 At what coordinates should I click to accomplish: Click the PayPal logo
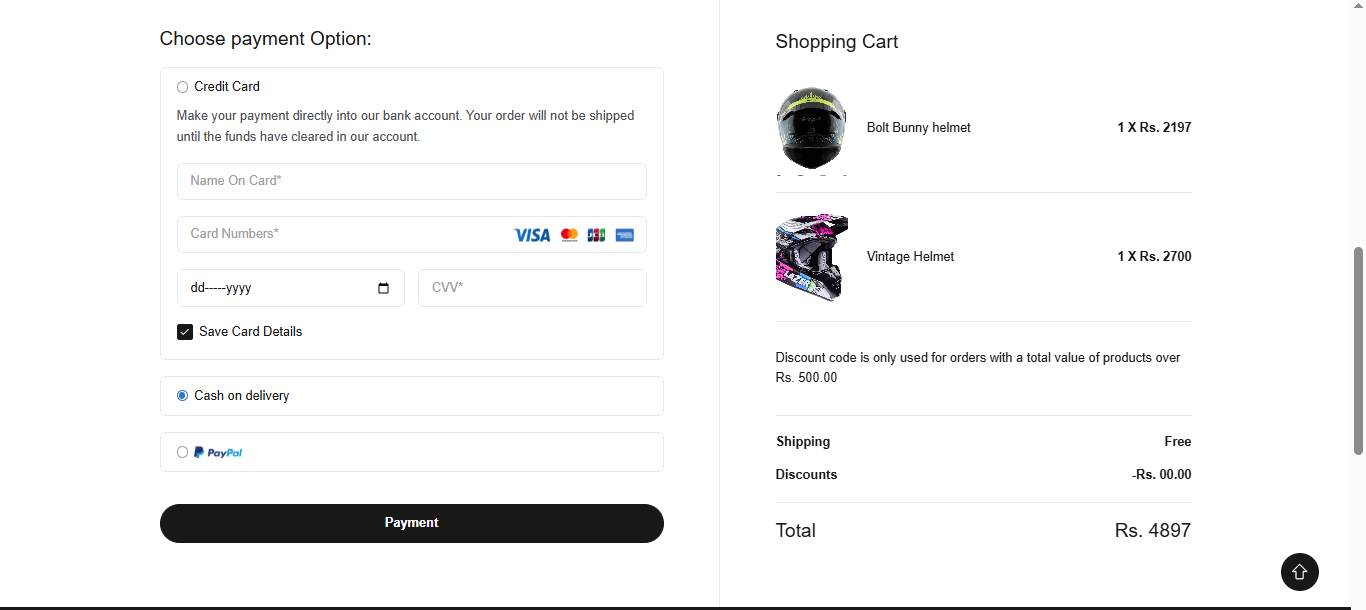[x=218, y=452]
